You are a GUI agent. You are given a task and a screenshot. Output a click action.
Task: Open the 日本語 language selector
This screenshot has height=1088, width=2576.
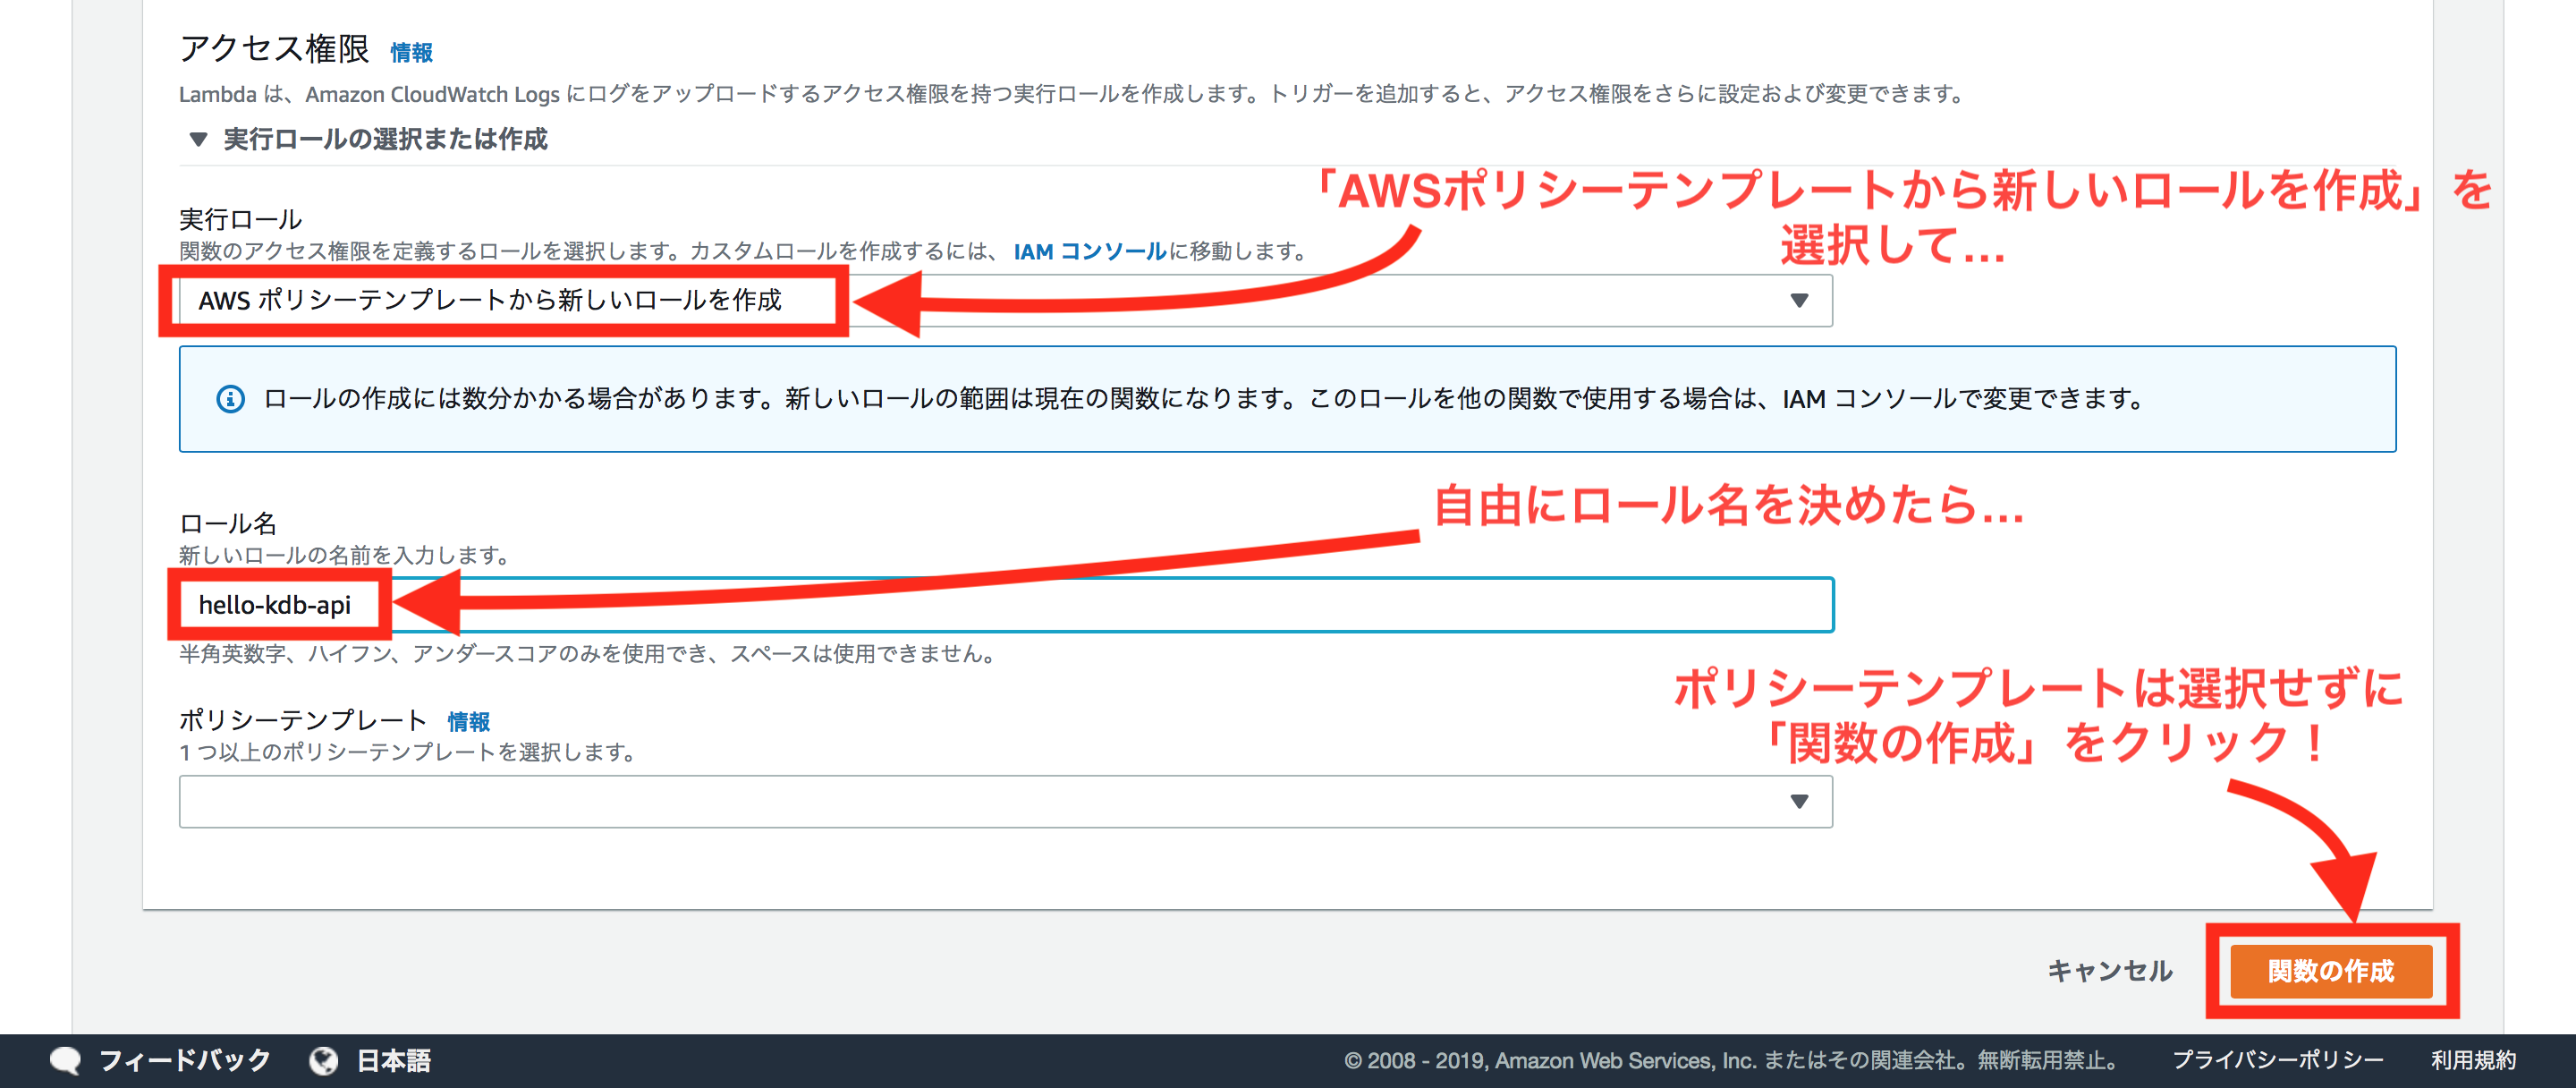tap(393, 1060)
